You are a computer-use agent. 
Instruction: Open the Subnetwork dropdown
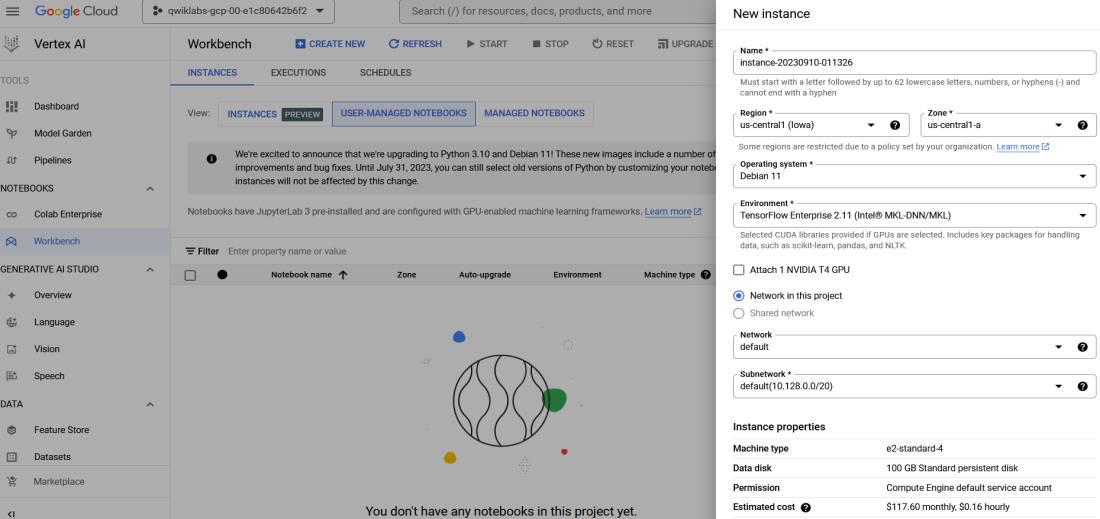click(x=914, y=386)
